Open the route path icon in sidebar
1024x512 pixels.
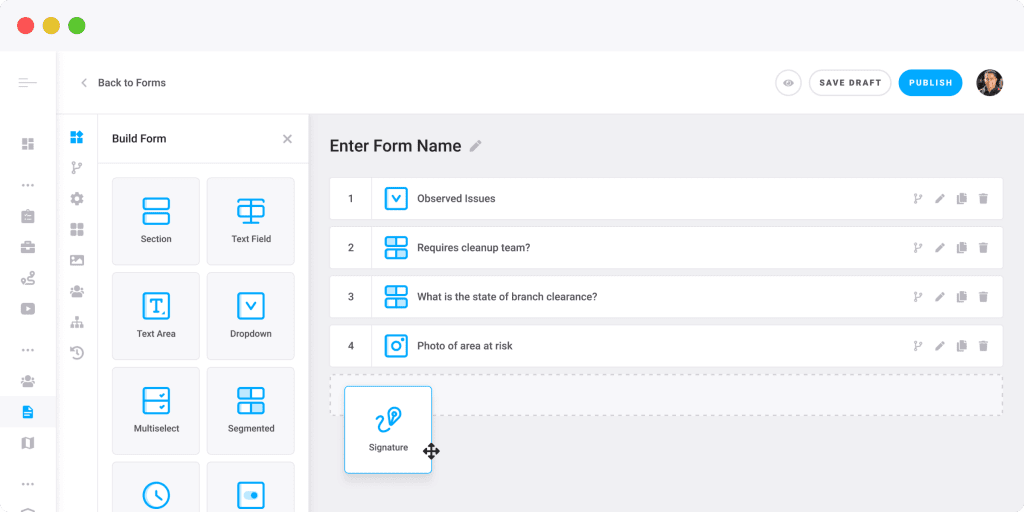(x=27, y=278)
